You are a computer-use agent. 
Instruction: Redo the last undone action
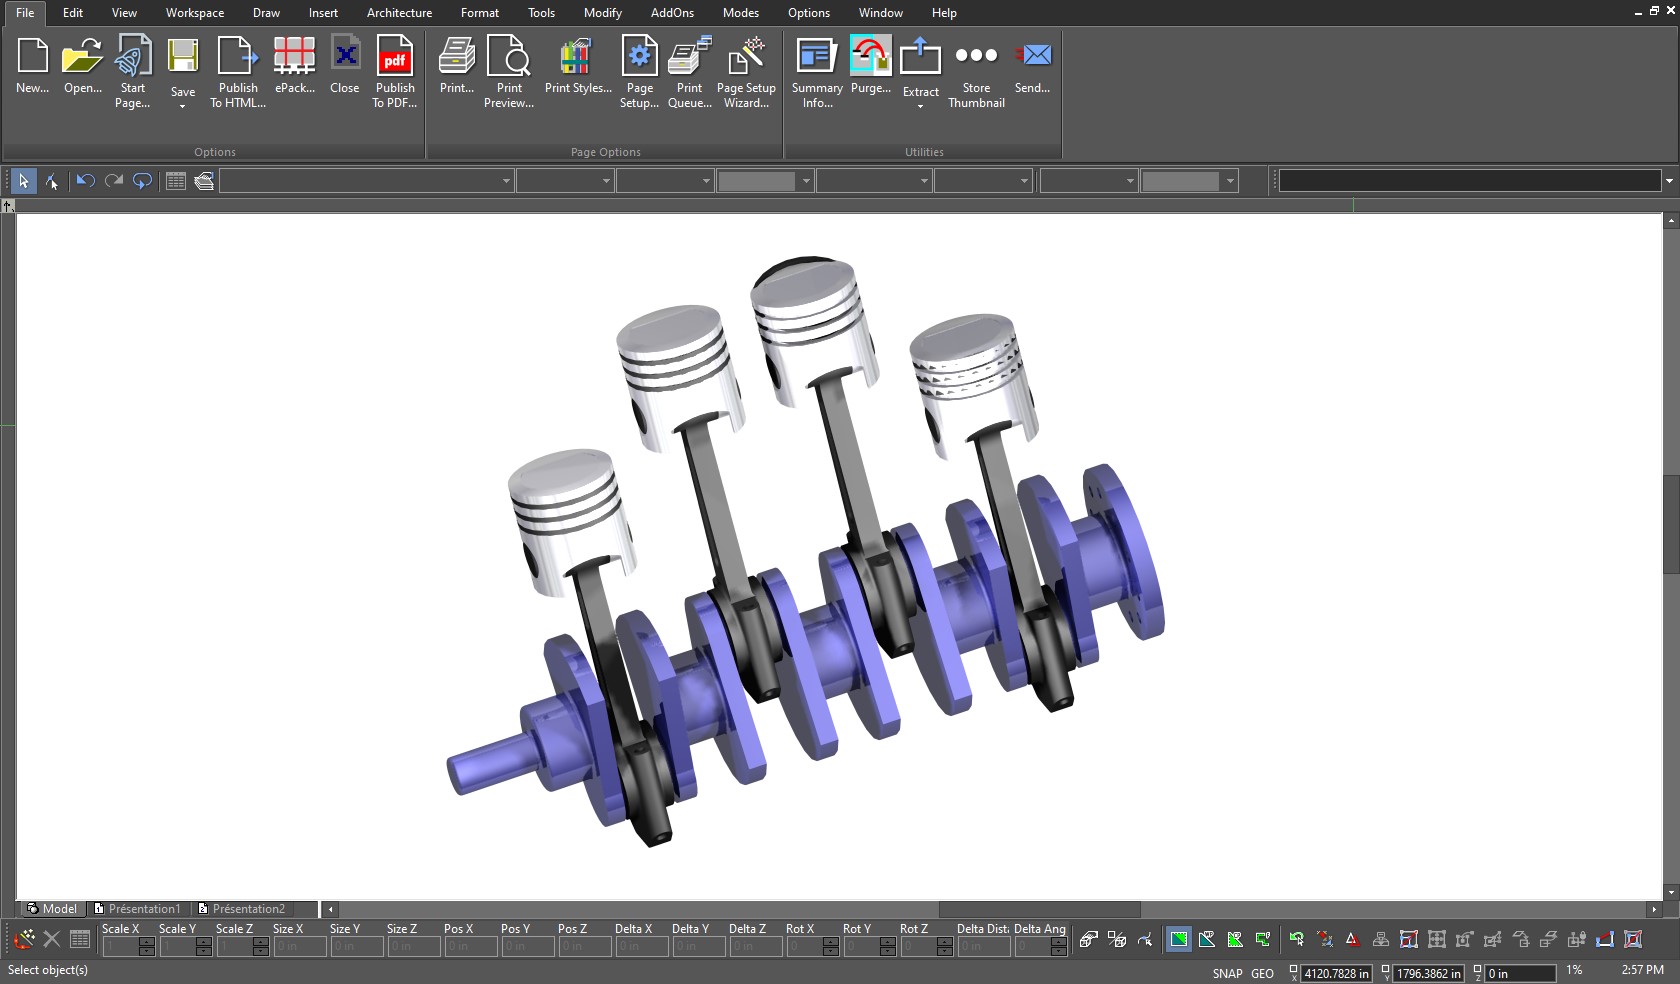[113, 181]
